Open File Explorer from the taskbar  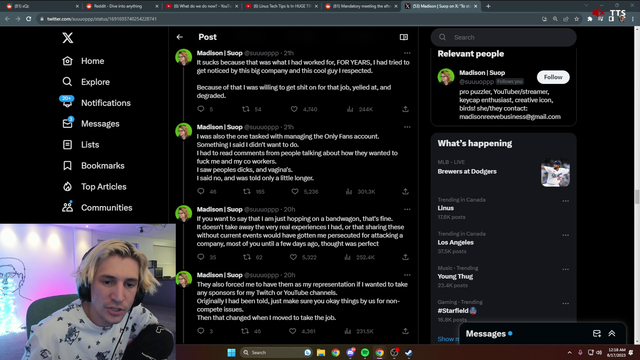point(321,352)
